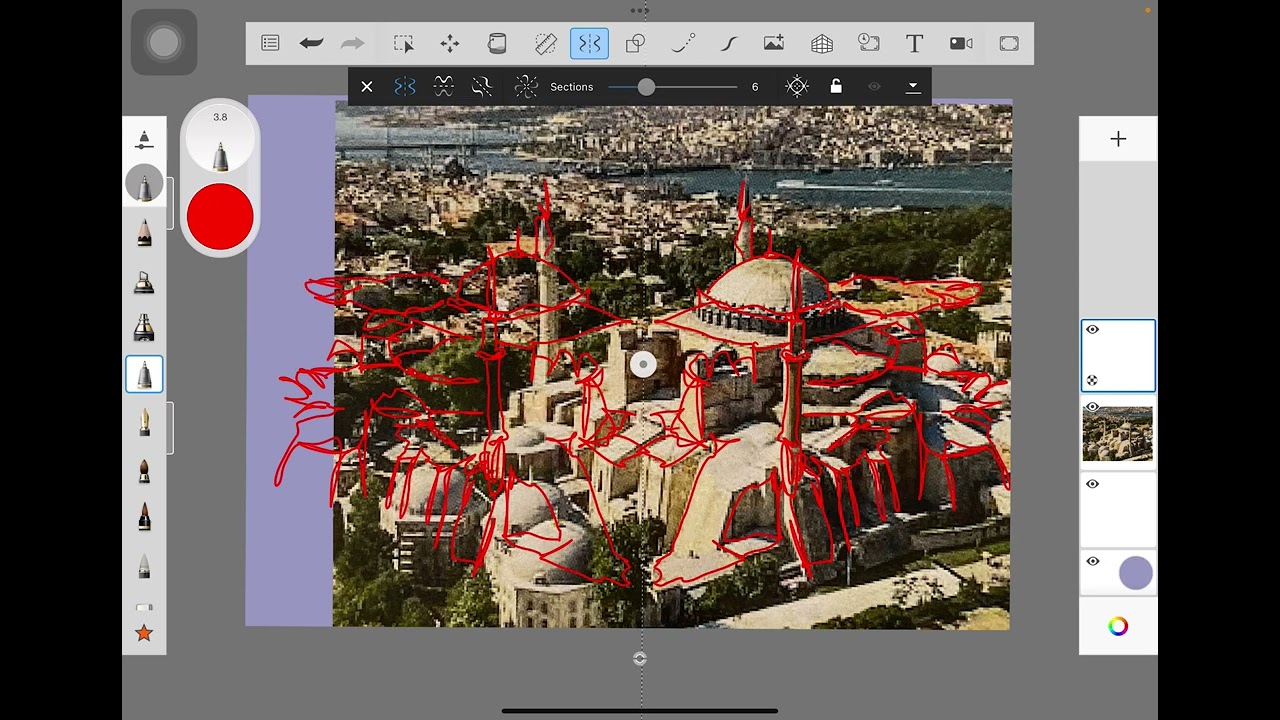Open the Ruler guides tool
1280x720 pixels.
(545, 43)
